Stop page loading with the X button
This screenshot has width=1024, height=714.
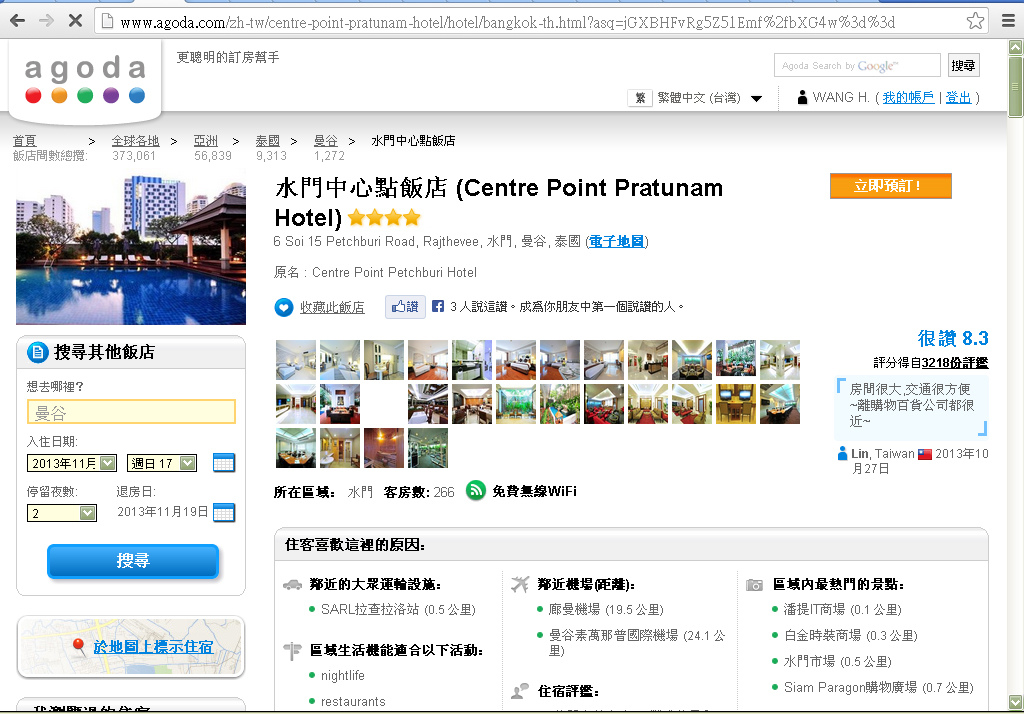(x=75, y=21)
